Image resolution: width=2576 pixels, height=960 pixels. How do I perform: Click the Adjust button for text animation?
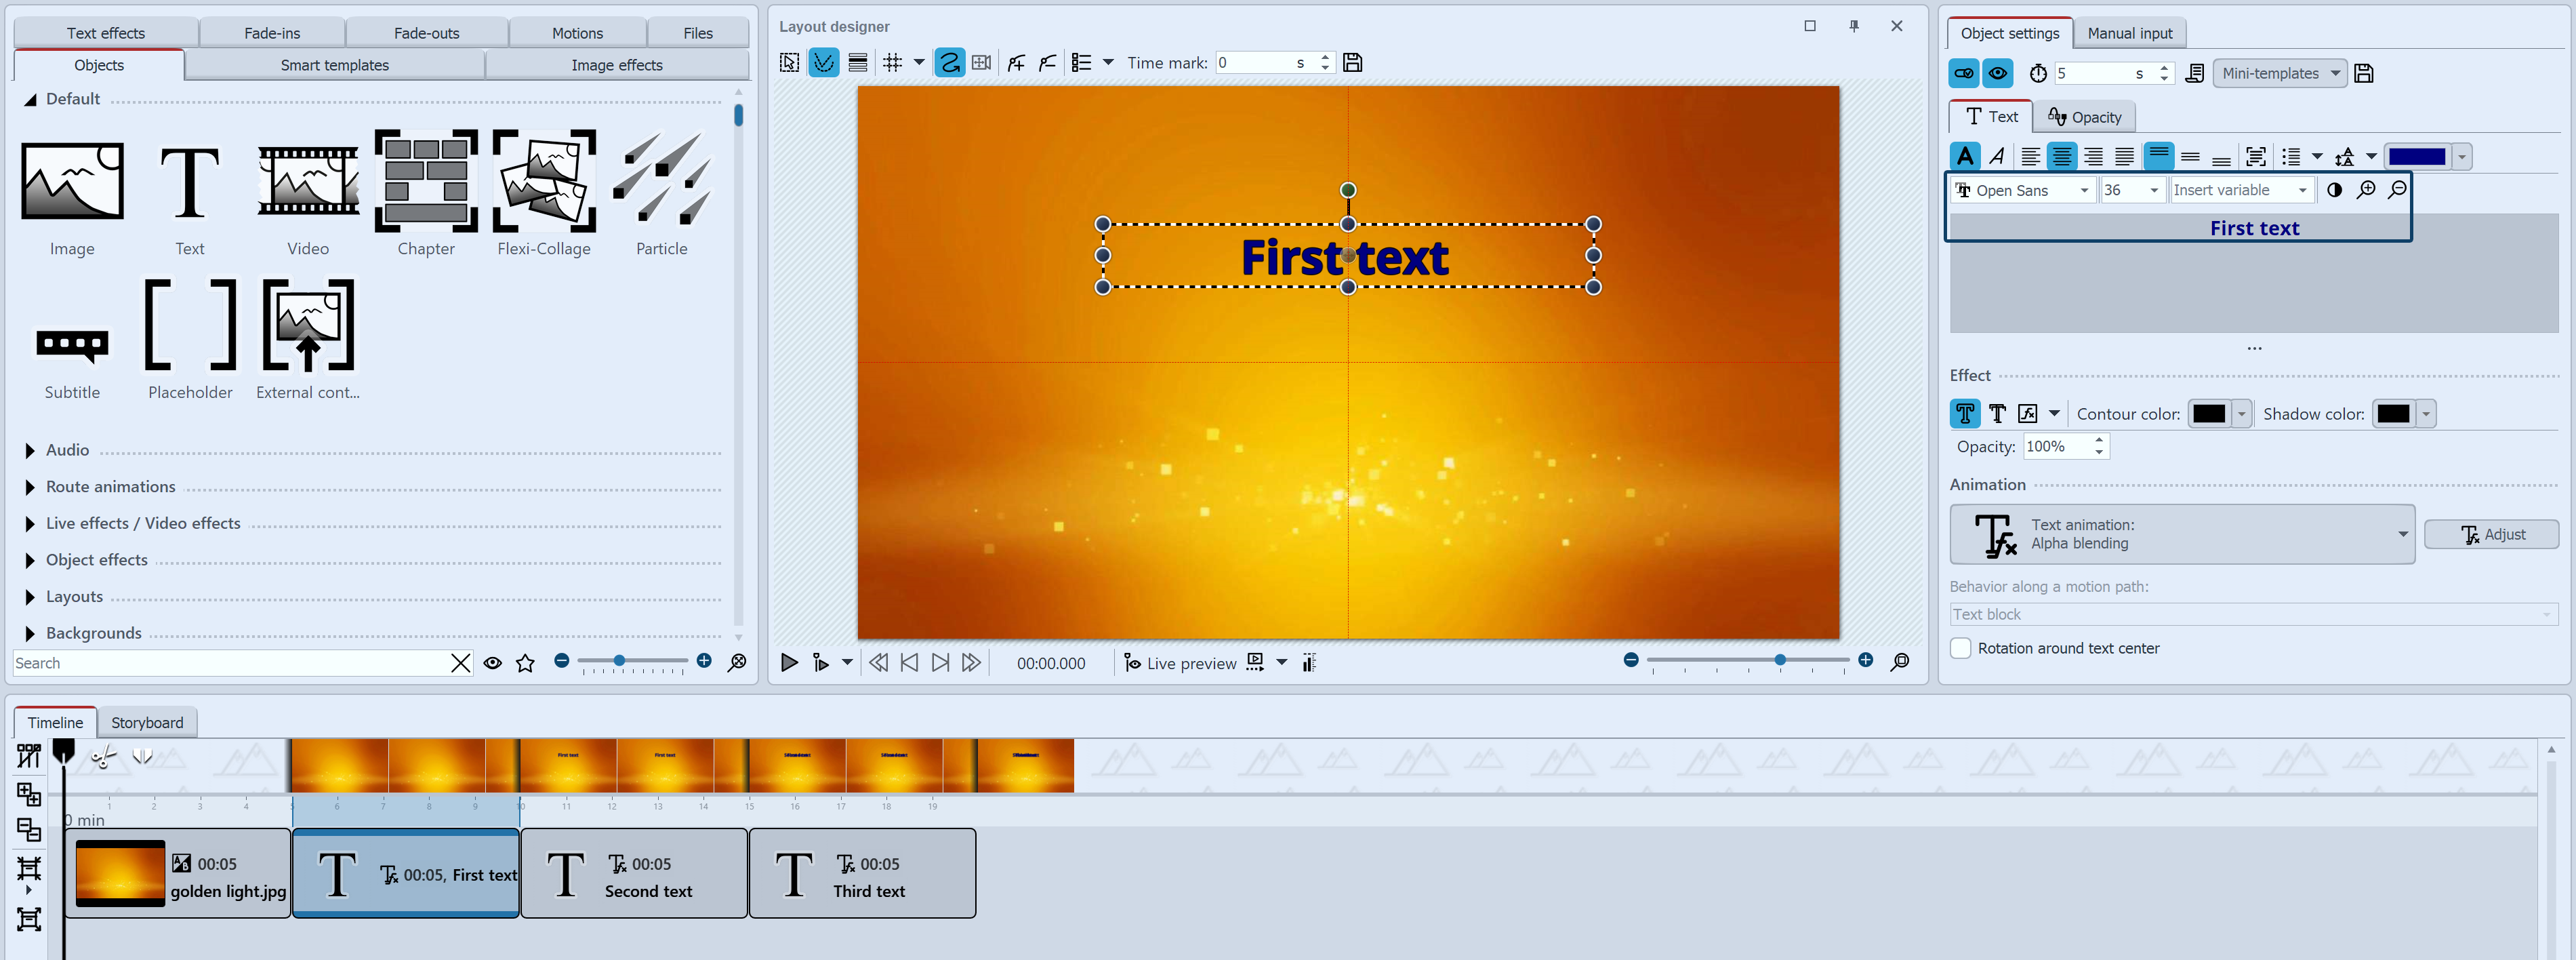[x=2492, y=534]
